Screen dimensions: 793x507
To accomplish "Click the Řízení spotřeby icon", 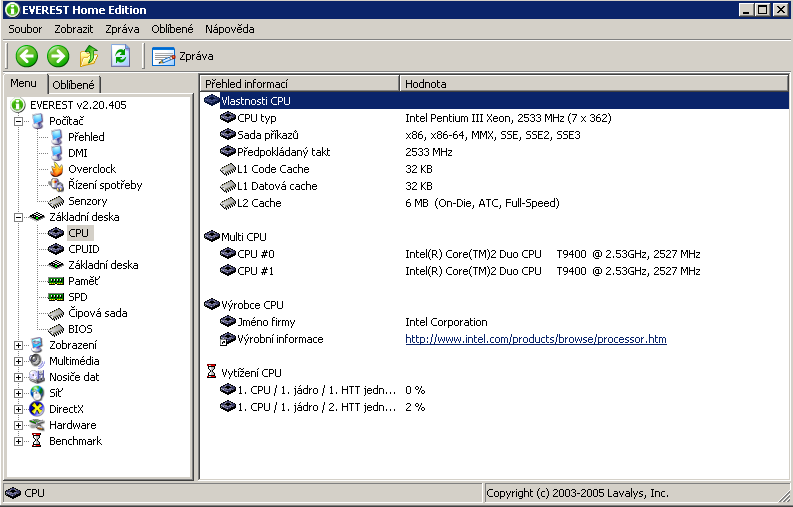I will [x=56, y=185].
